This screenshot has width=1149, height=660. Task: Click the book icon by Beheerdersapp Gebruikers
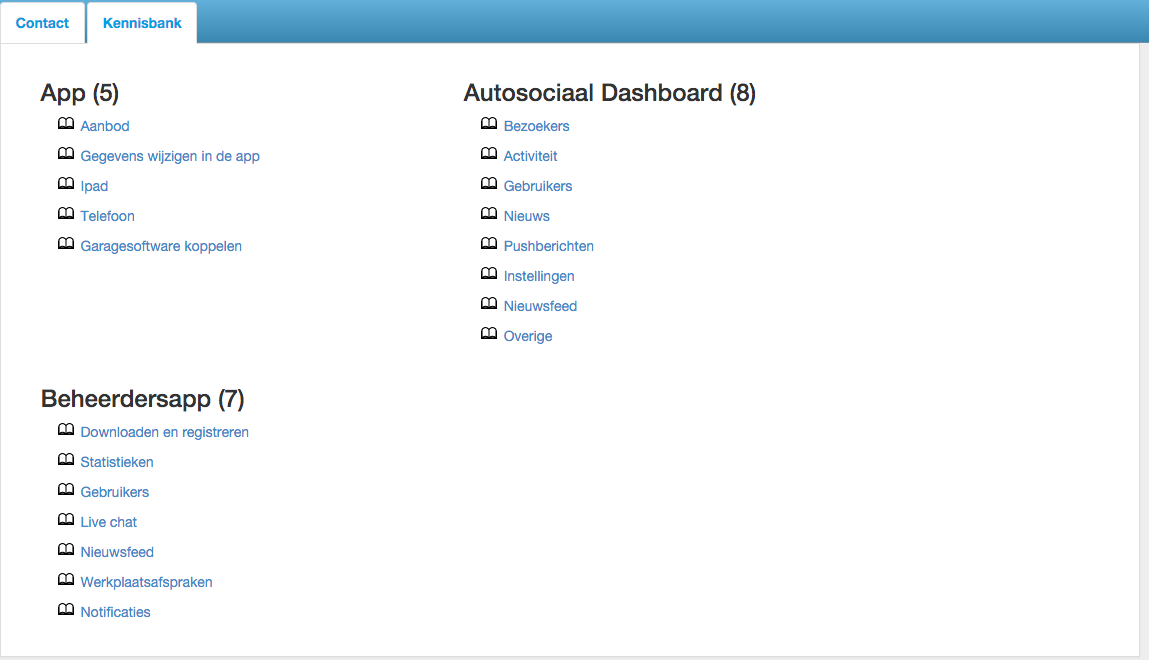coord(66,490)
